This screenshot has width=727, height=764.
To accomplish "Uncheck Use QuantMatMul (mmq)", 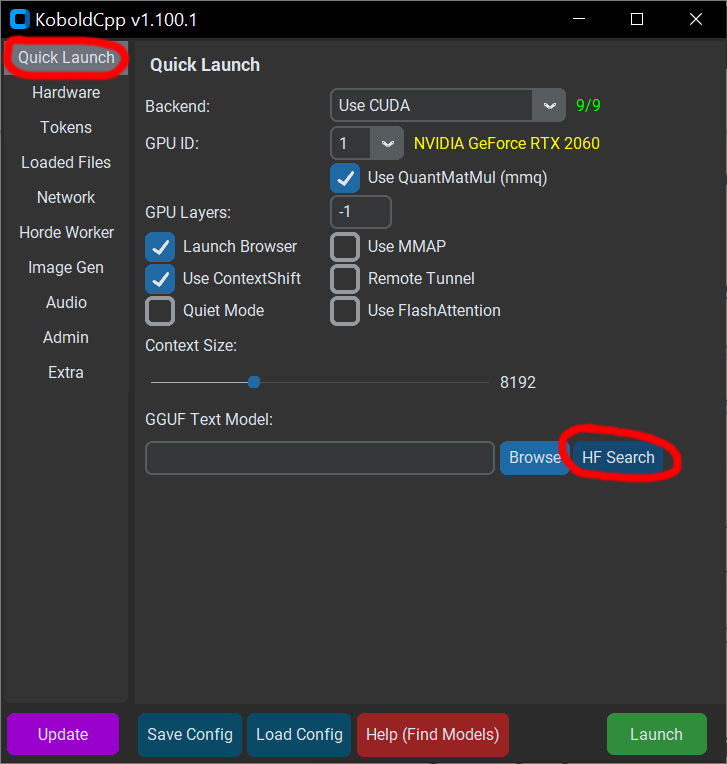I will click(345, 178).
